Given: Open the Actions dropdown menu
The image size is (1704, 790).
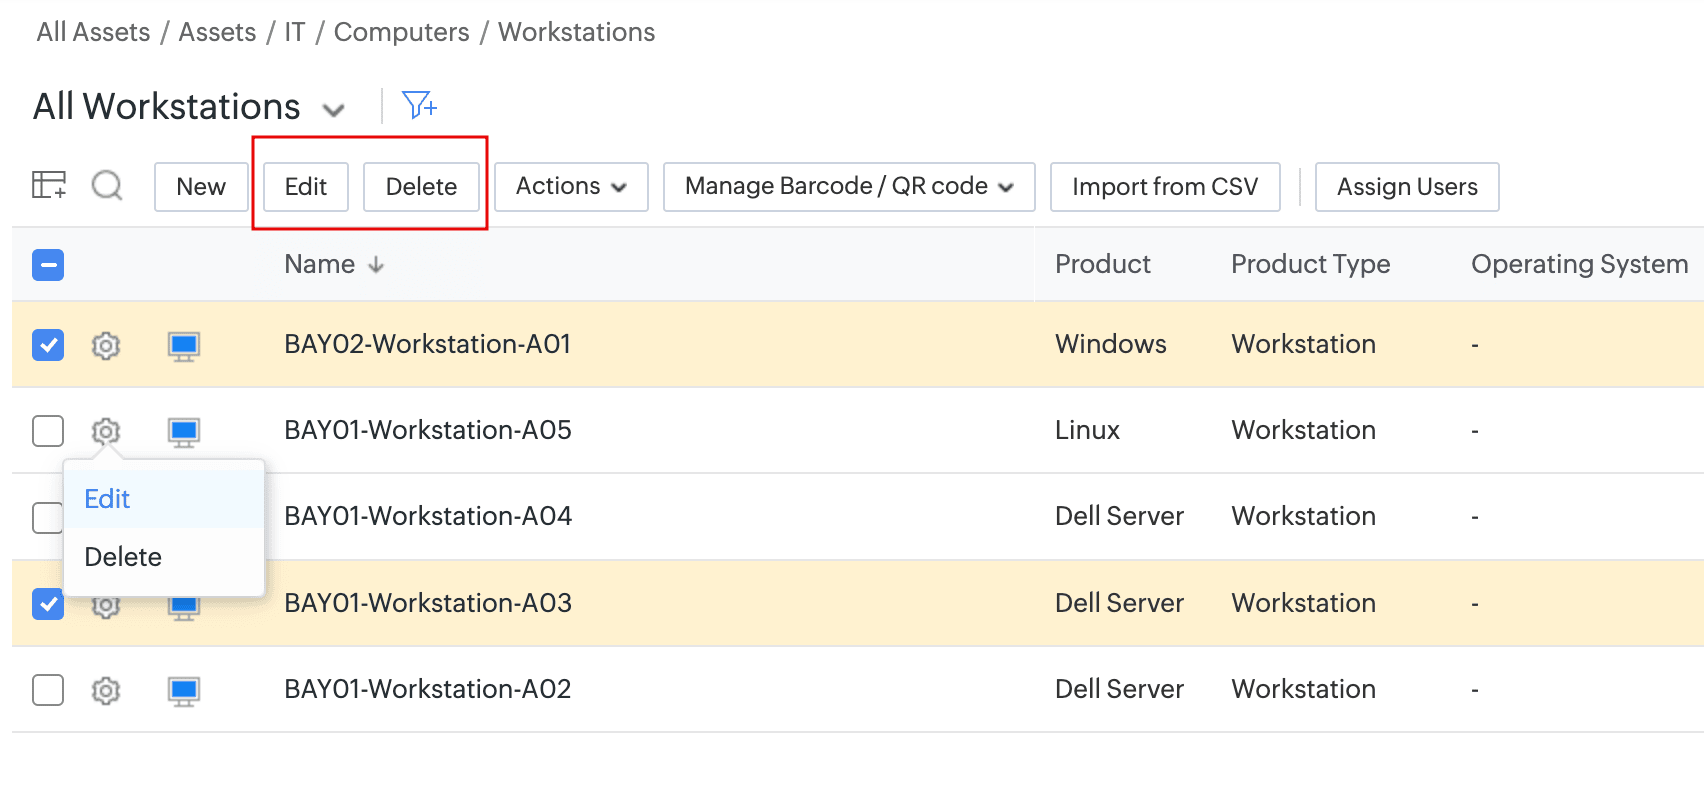Looking at the screenshot, I should pos(571,187).
